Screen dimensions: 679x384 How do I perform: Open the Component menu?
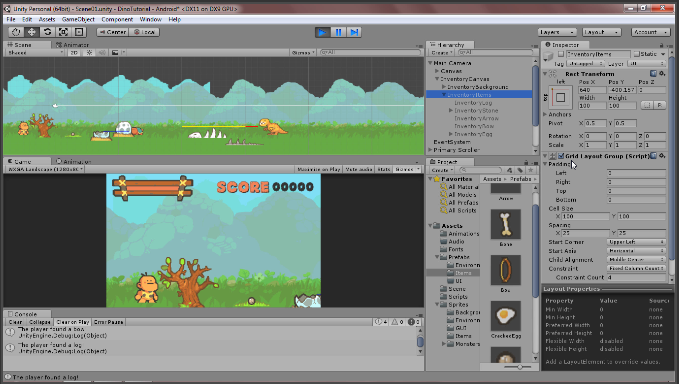117,19
